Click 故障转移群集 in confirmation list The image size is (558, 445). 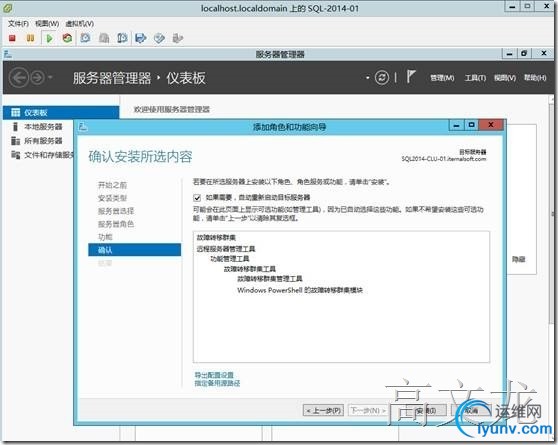[216, 237]
